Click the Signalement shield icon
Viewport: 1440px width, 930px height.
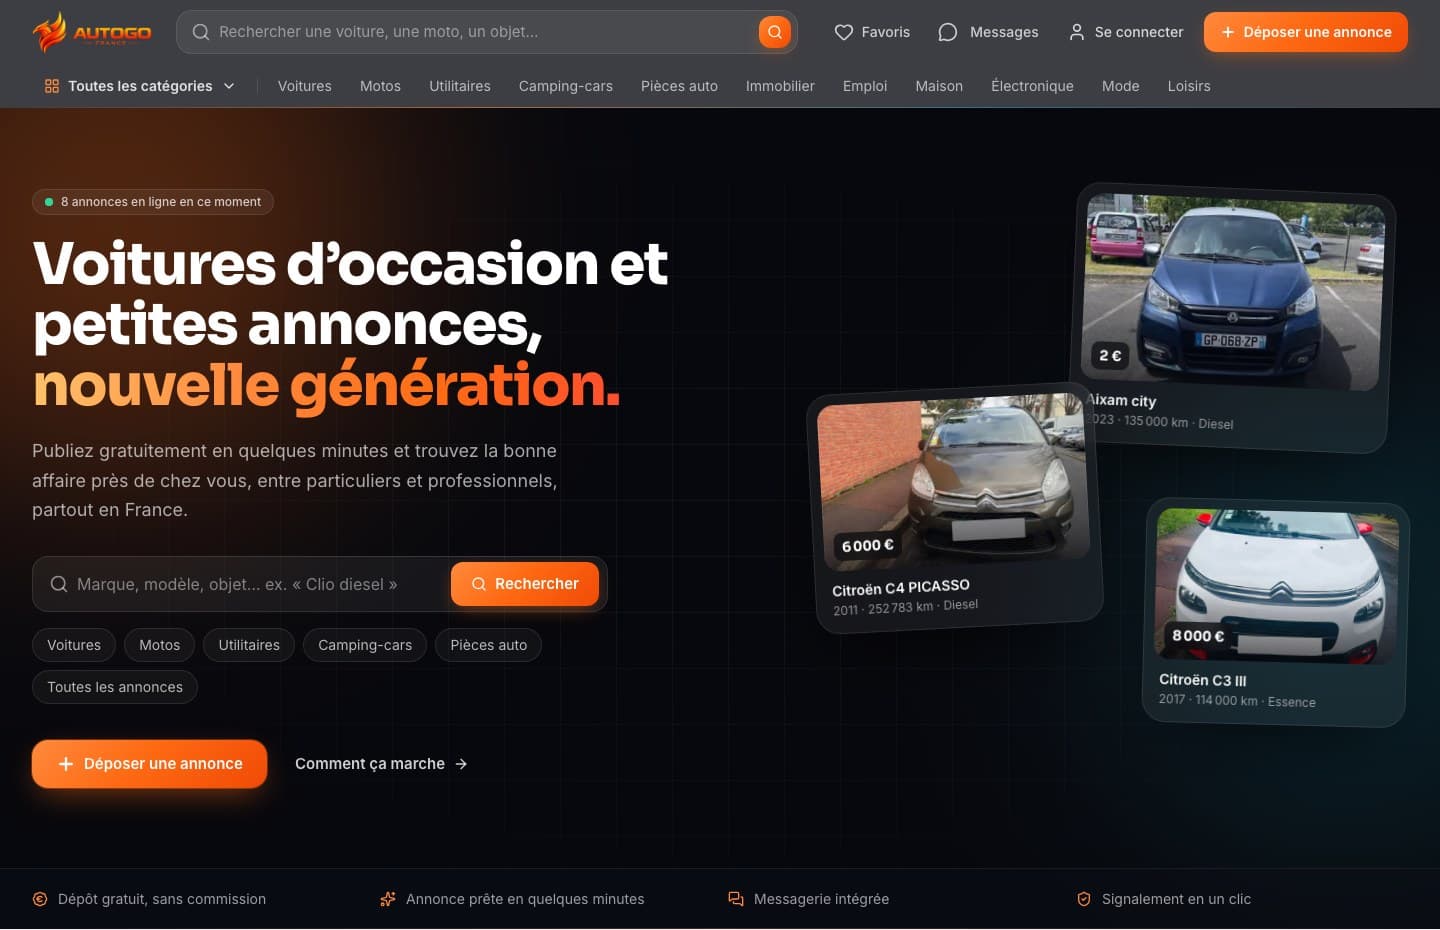(1084, 899)
